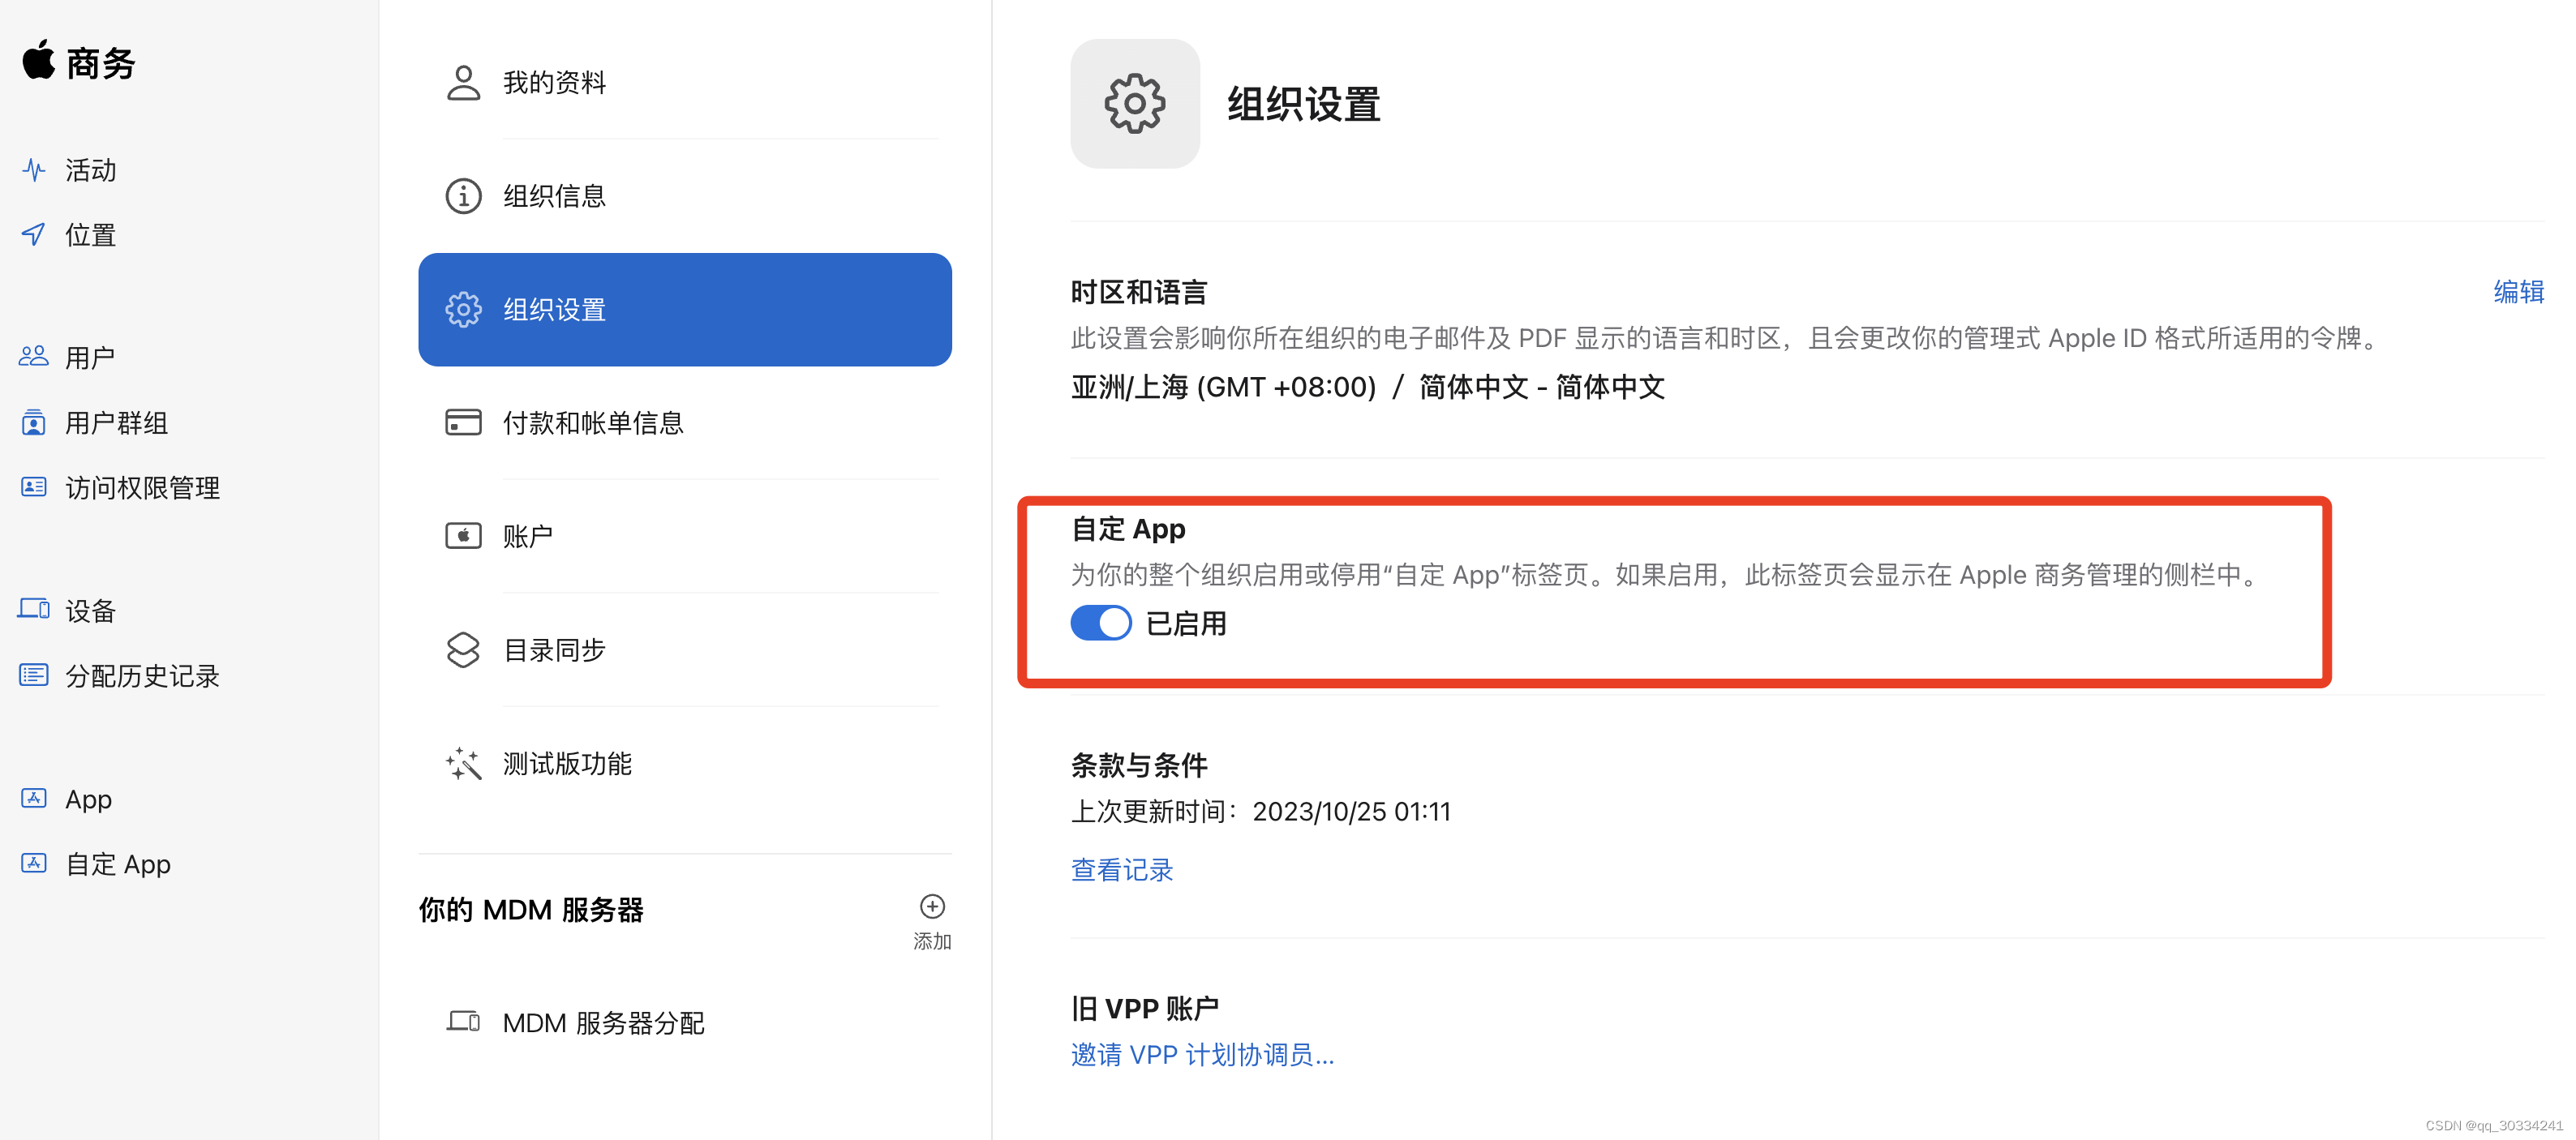Click the 目录同步 sync icon
Screen dimensions: 2576x1140
pos(463,650)
